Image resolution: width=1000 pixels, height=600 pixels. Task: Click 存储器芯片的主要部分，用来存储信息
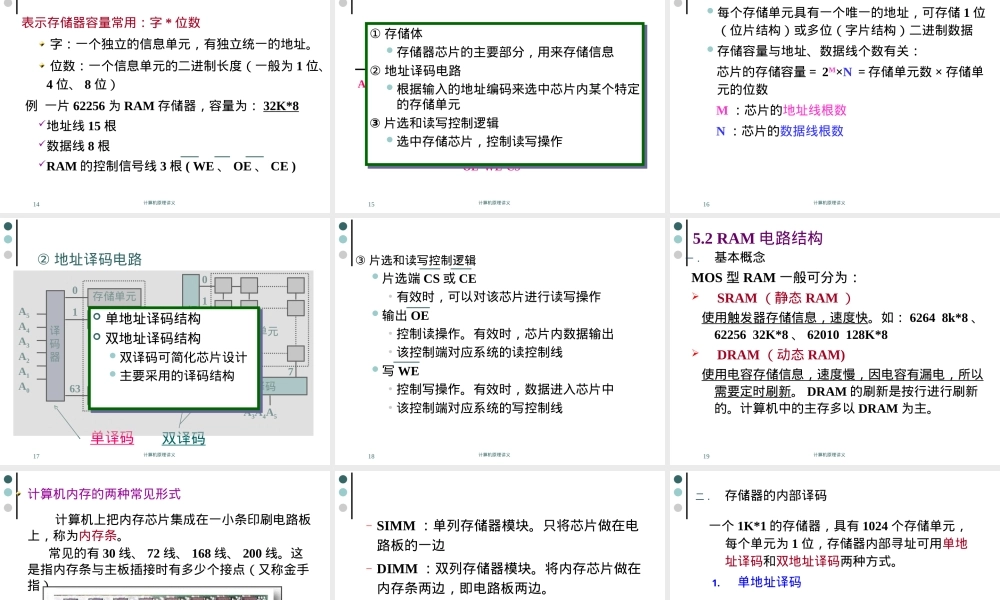click(505, 52)
